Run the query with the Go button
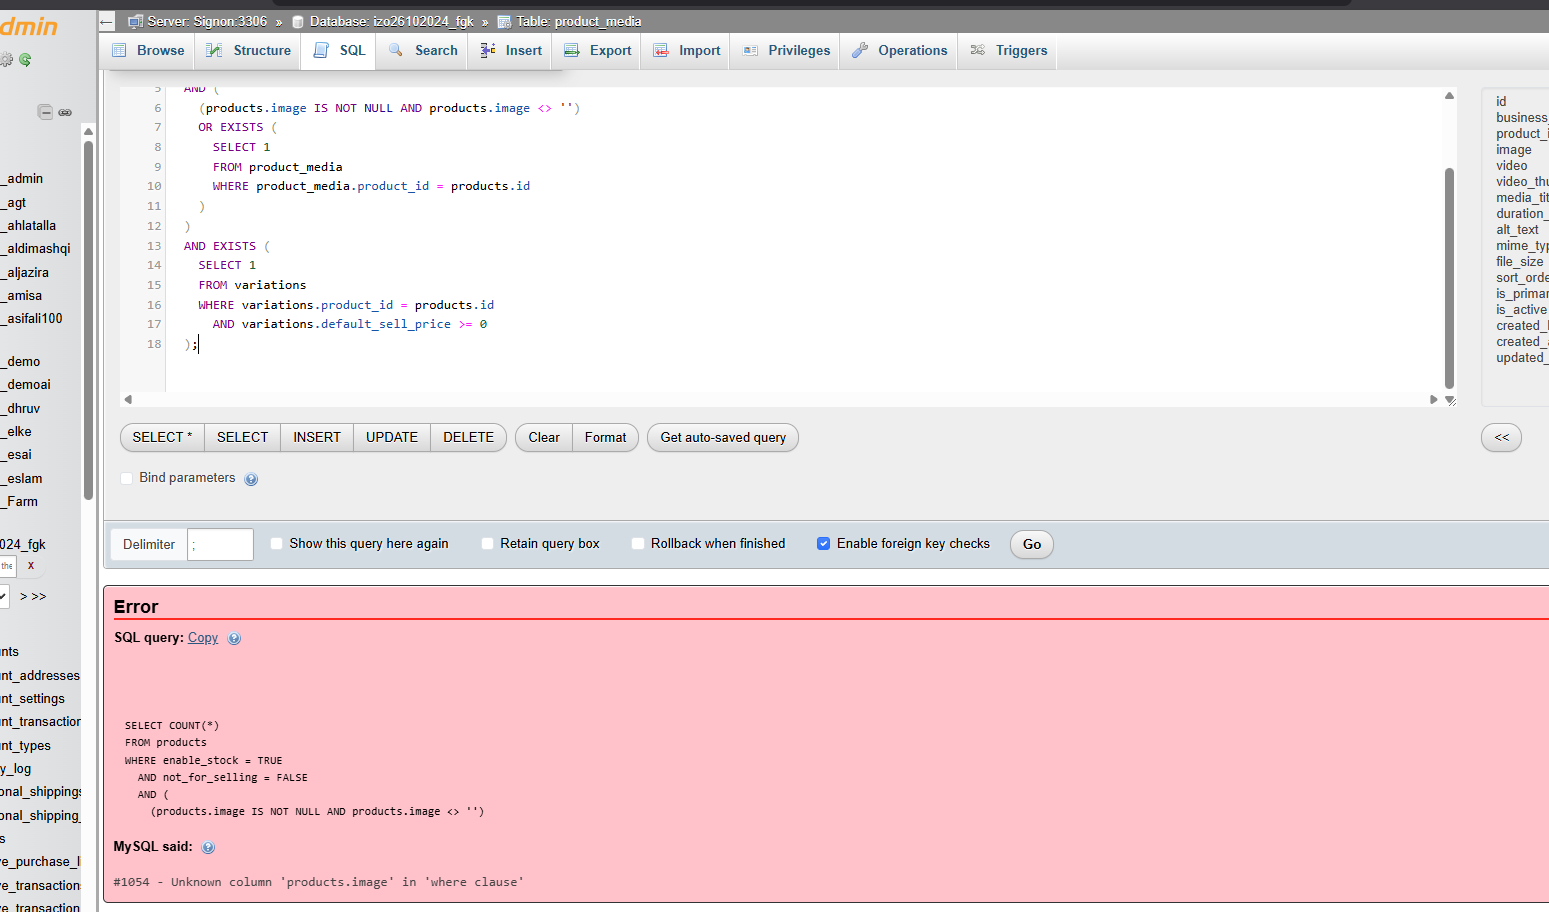Image resolution: width=1549 pixels, height=912 pixels. [1032, 544]
